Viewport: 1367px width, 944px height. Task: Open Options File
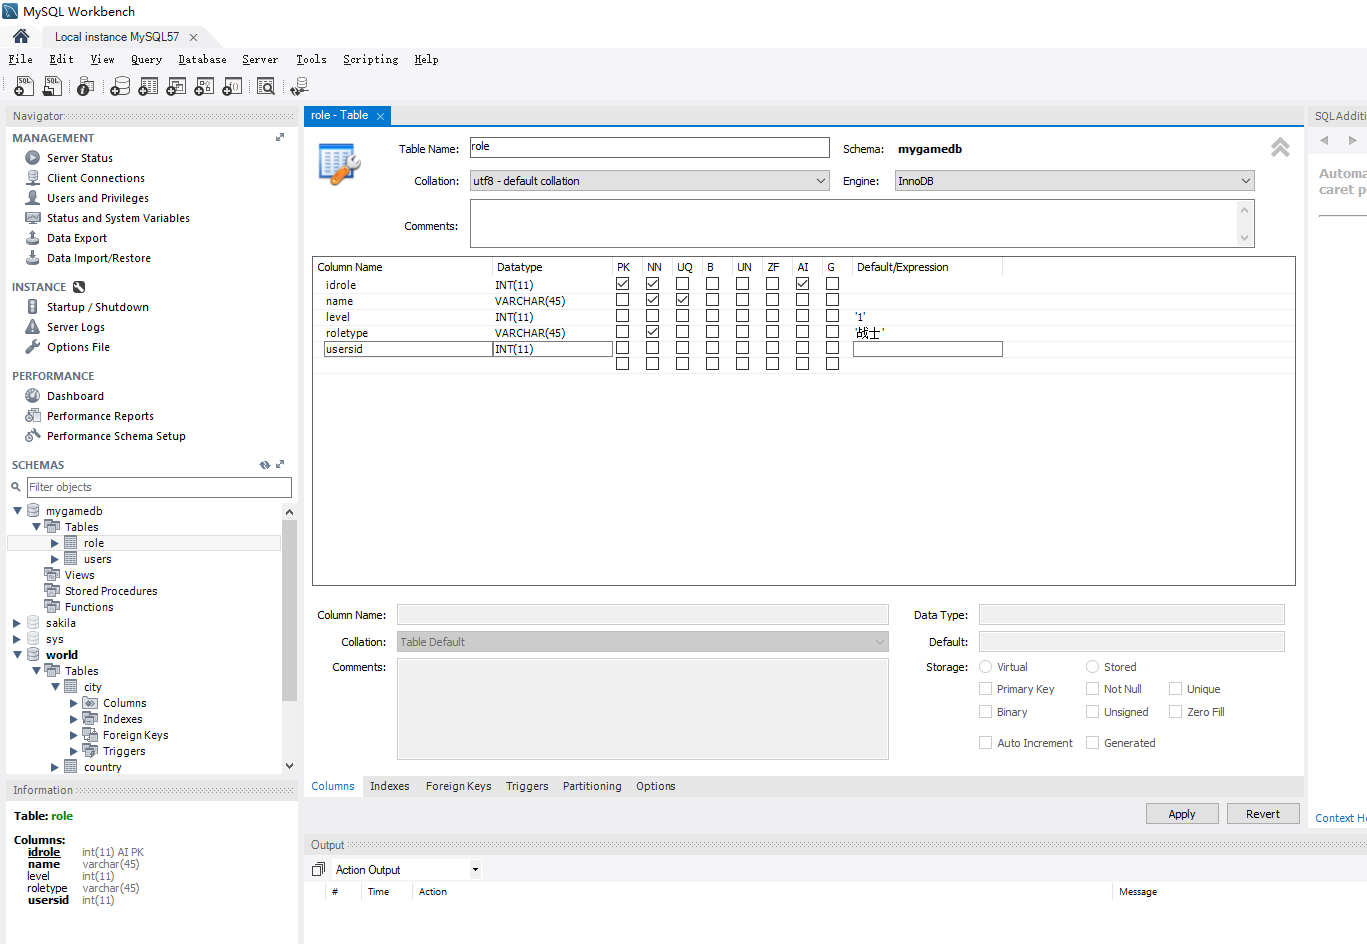coord(78,347)
